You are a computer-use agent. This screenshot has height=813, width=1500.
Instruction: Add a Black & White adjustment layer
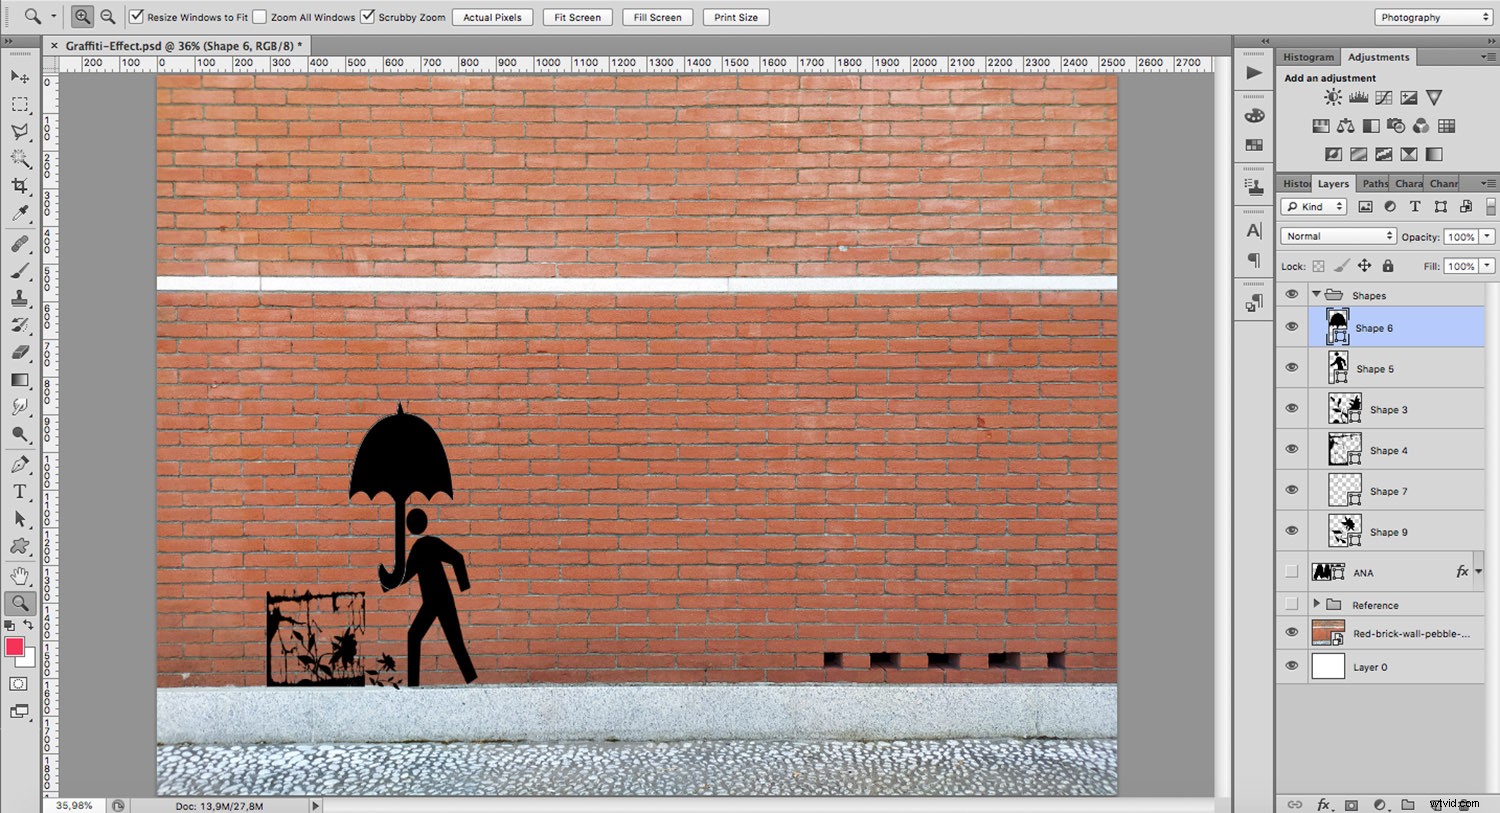[1371, 125]
